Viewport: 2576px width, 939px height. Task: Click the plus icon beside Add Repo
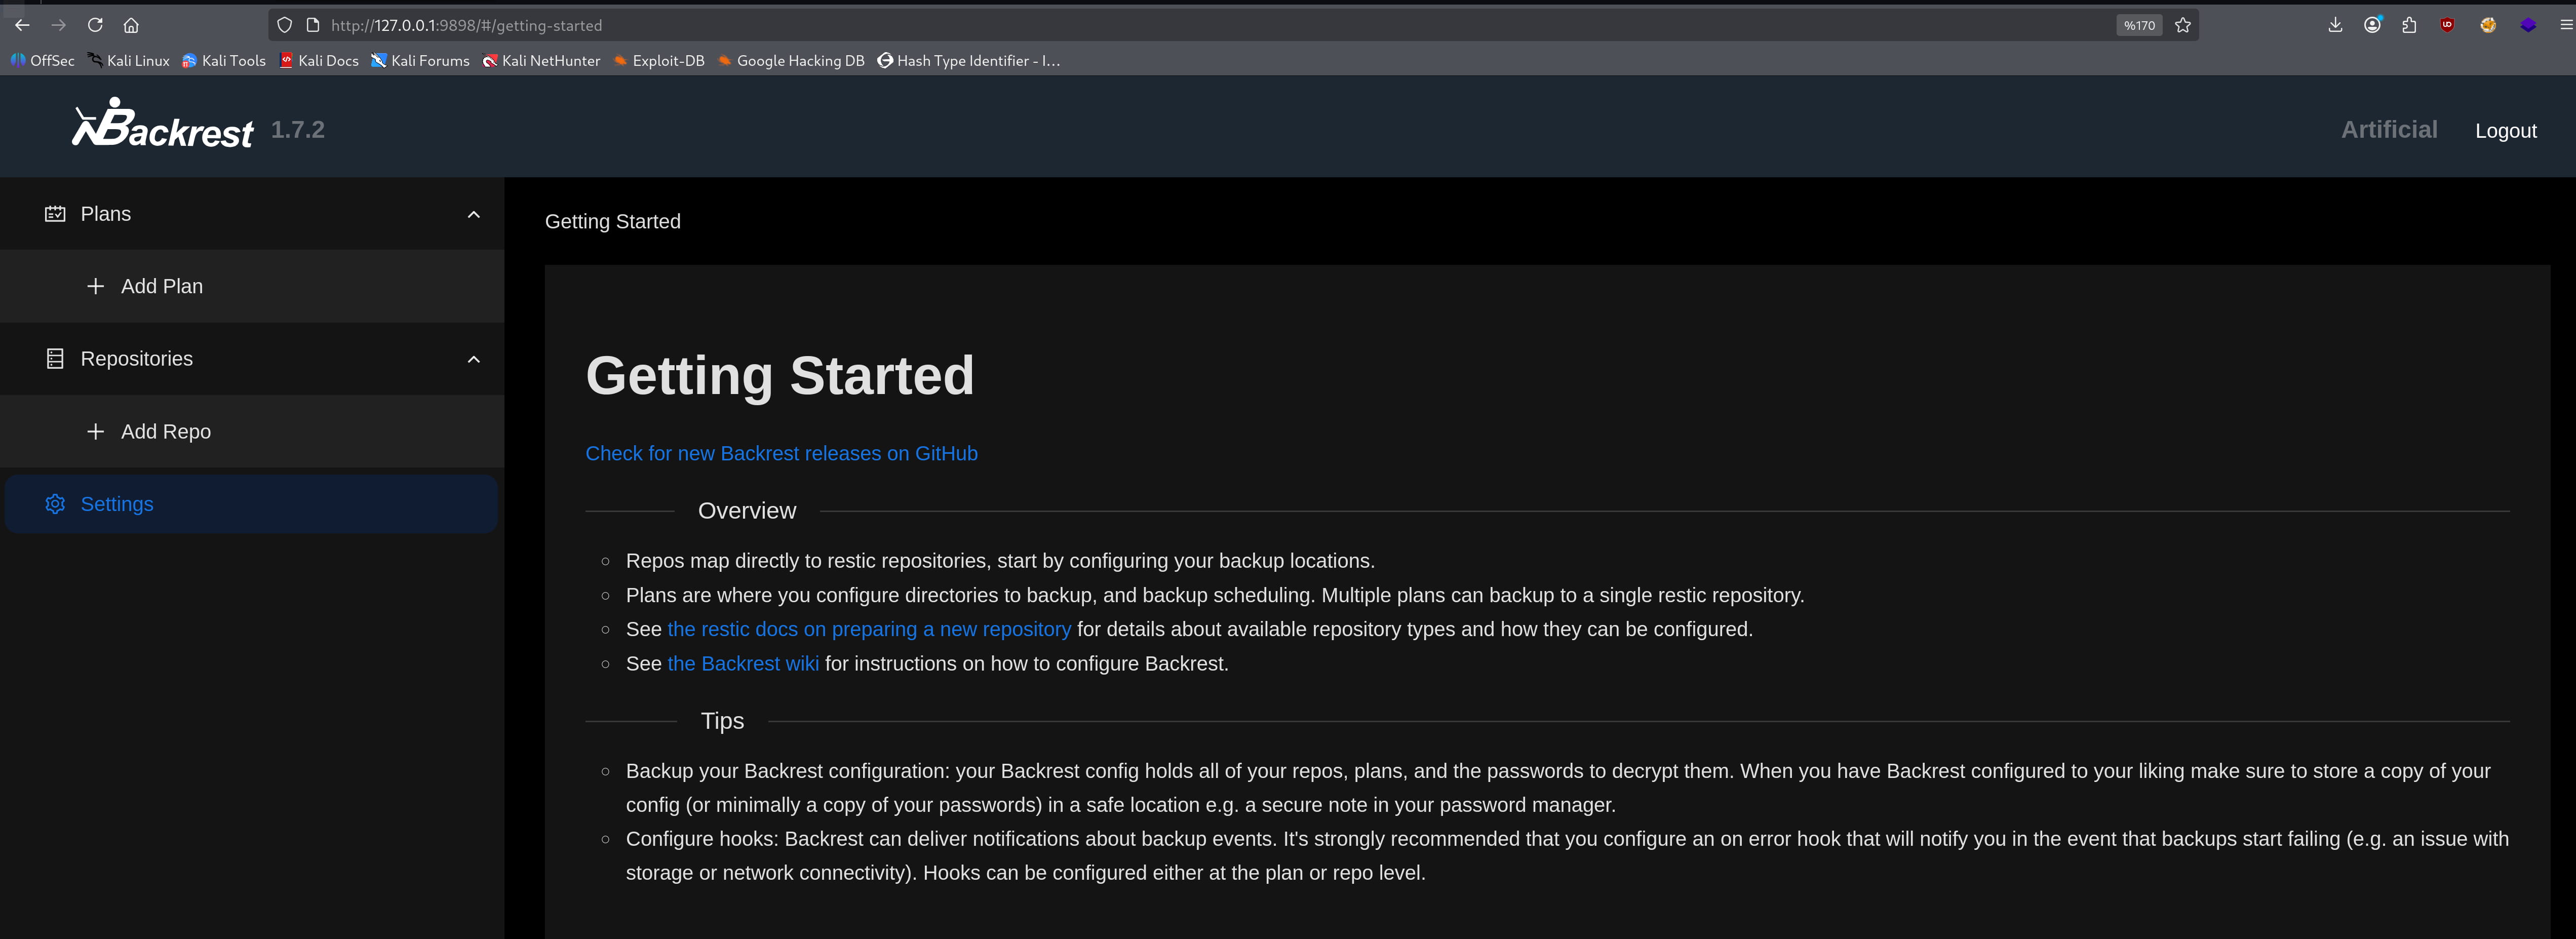(x=95, y=432)
